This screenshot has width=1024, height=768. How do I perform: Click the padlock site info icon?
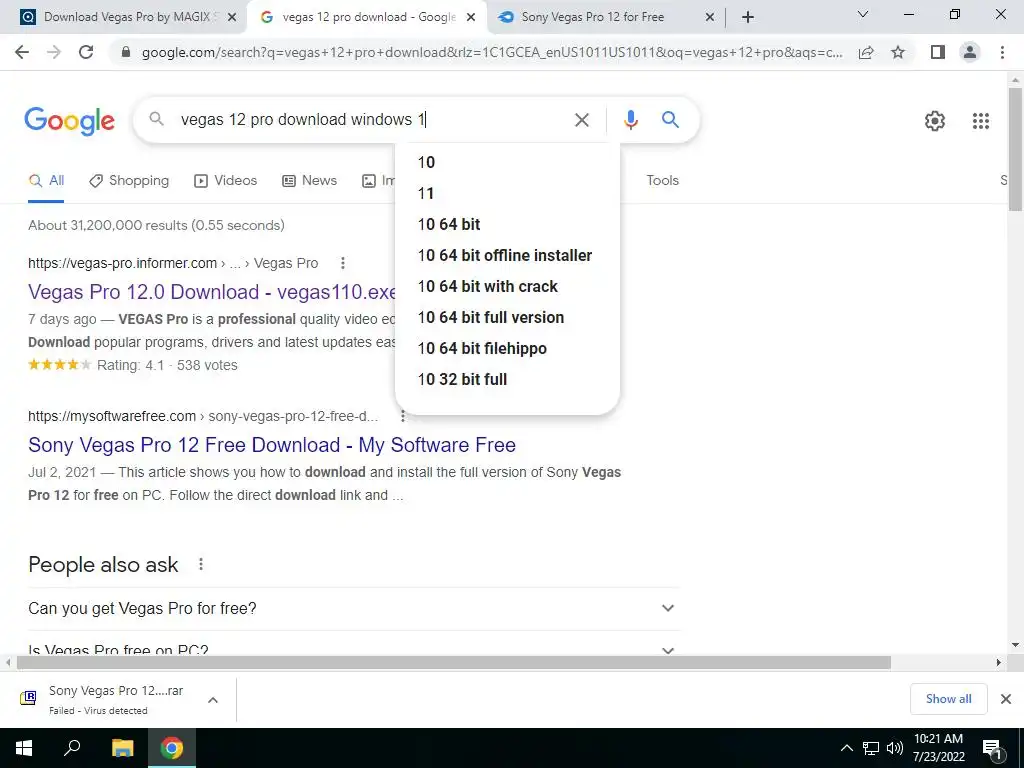[x=126, y=52]
